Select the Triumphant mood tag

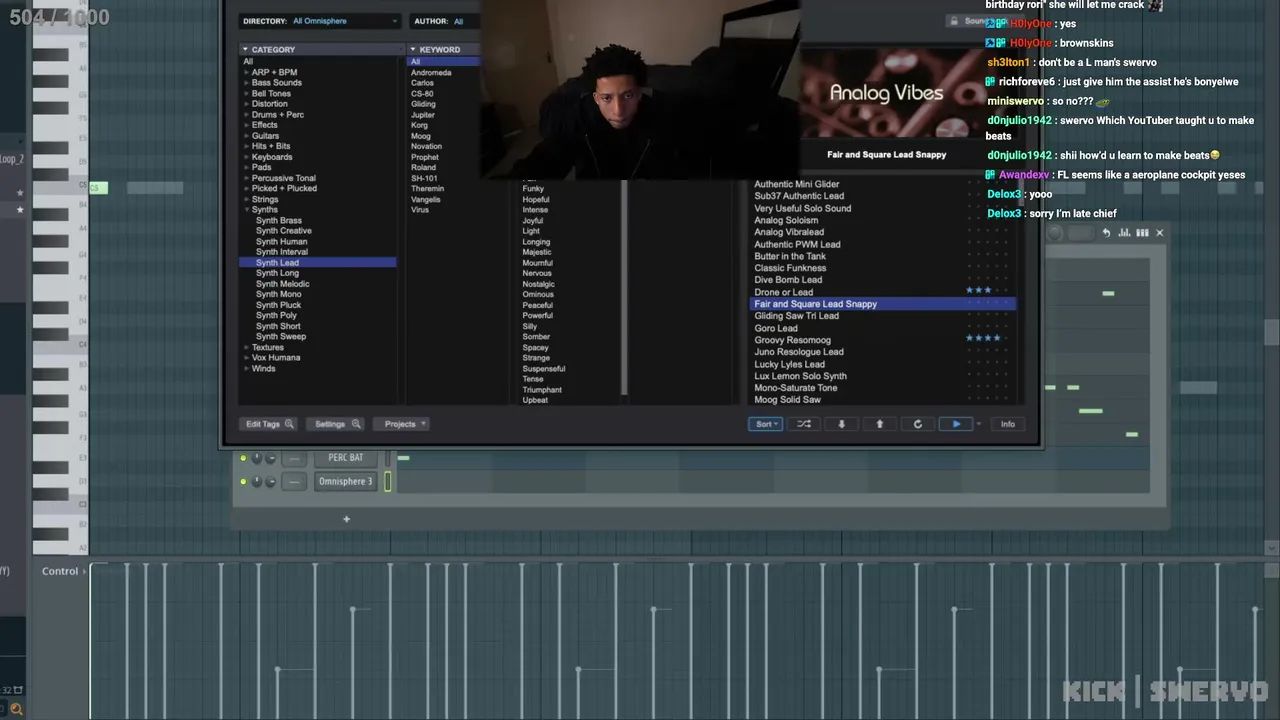point(542,390)
